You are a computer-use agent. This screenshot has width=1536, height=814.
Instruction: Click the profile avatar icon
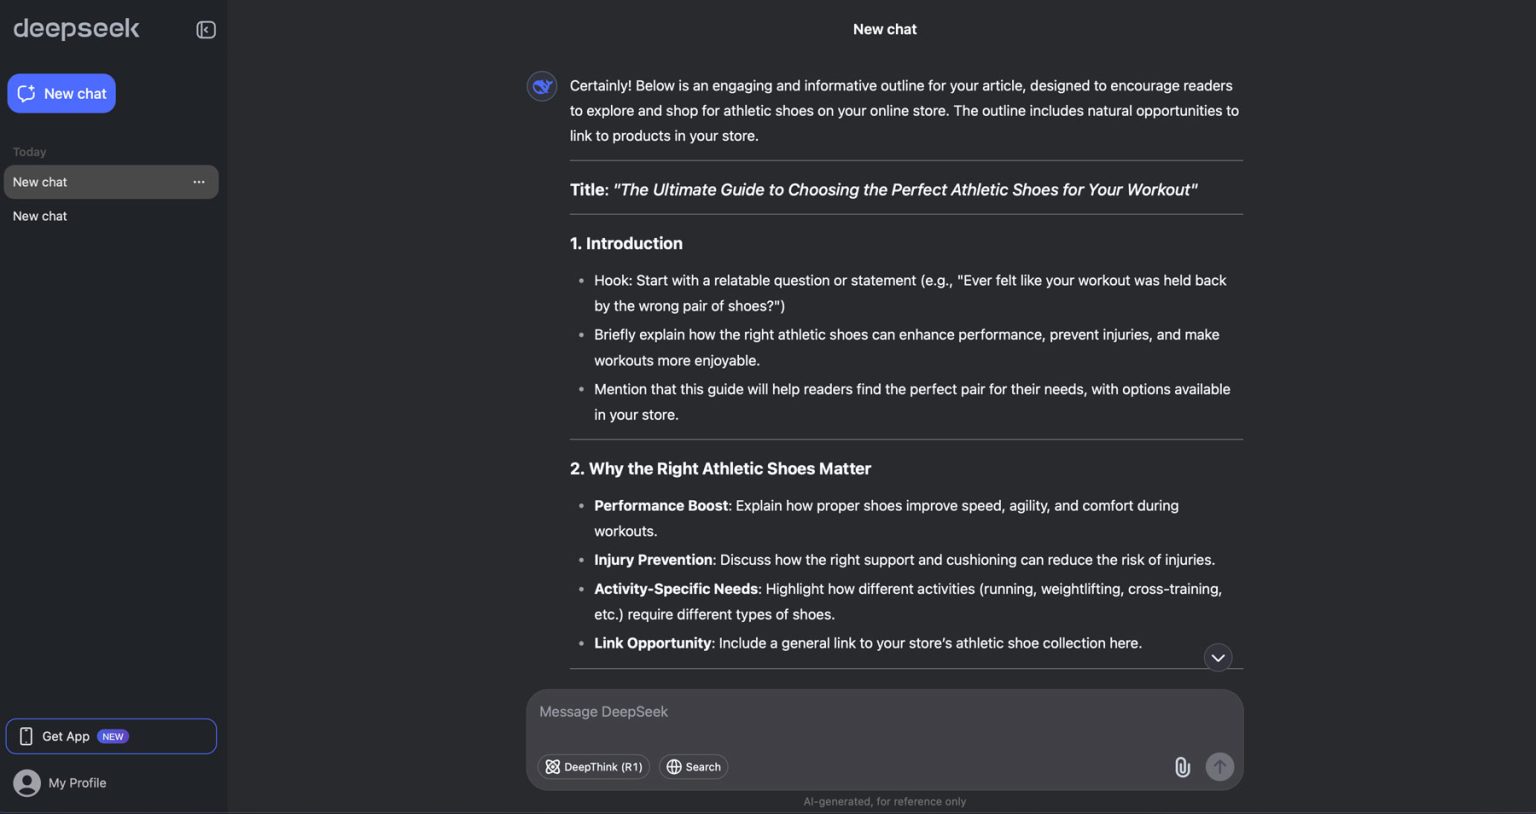pos(27,783)
